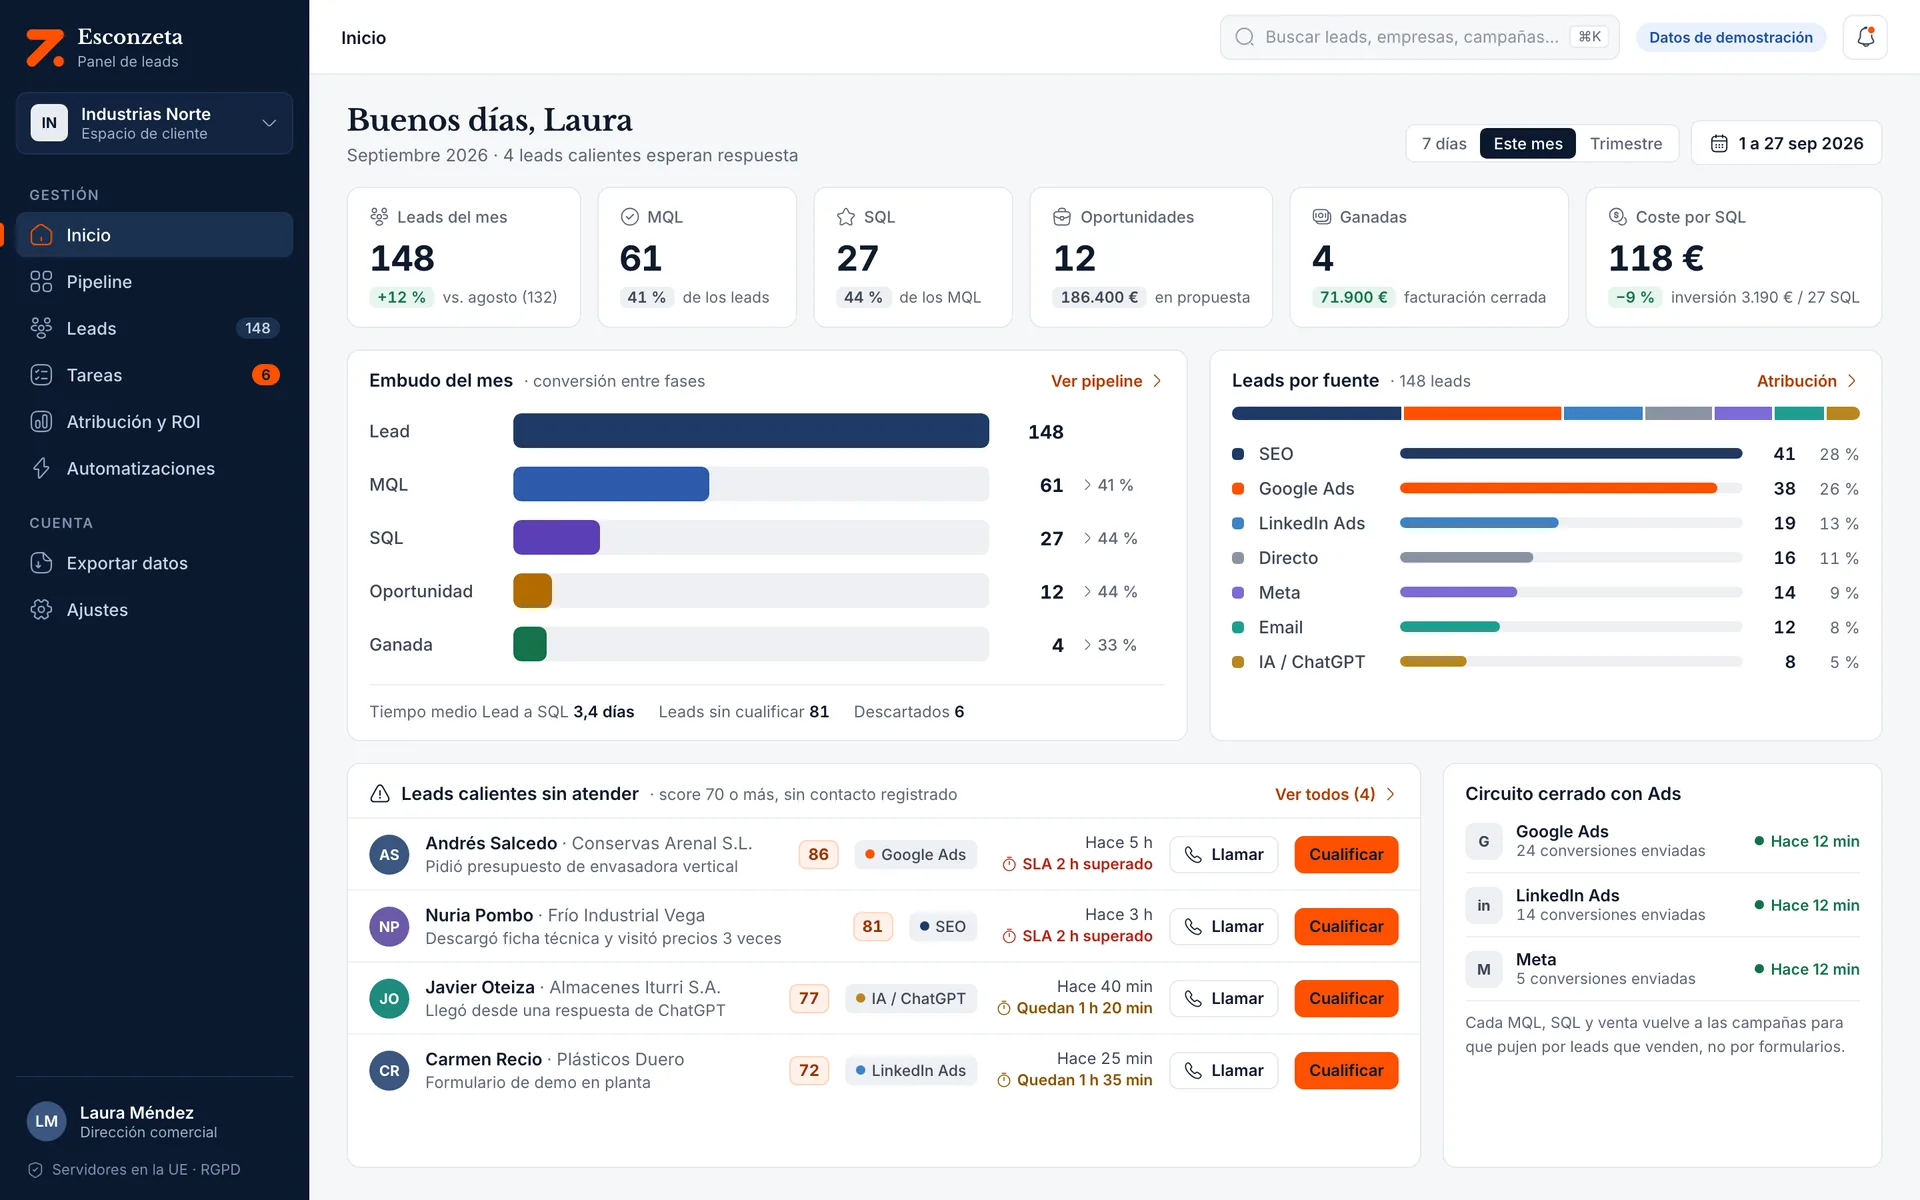
Task: Click the search magnifier icon
Action: click(1244, 37)
